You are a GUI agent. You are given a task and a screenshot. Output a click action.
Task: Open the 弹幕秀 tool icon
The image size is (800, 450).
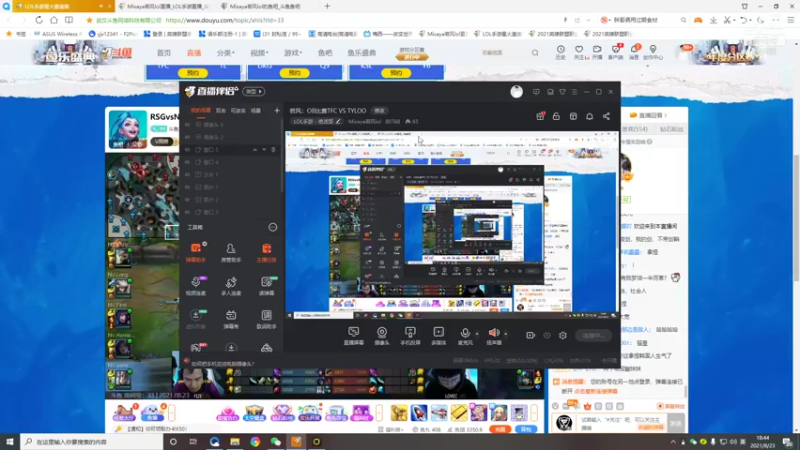(x=231, y=319)
